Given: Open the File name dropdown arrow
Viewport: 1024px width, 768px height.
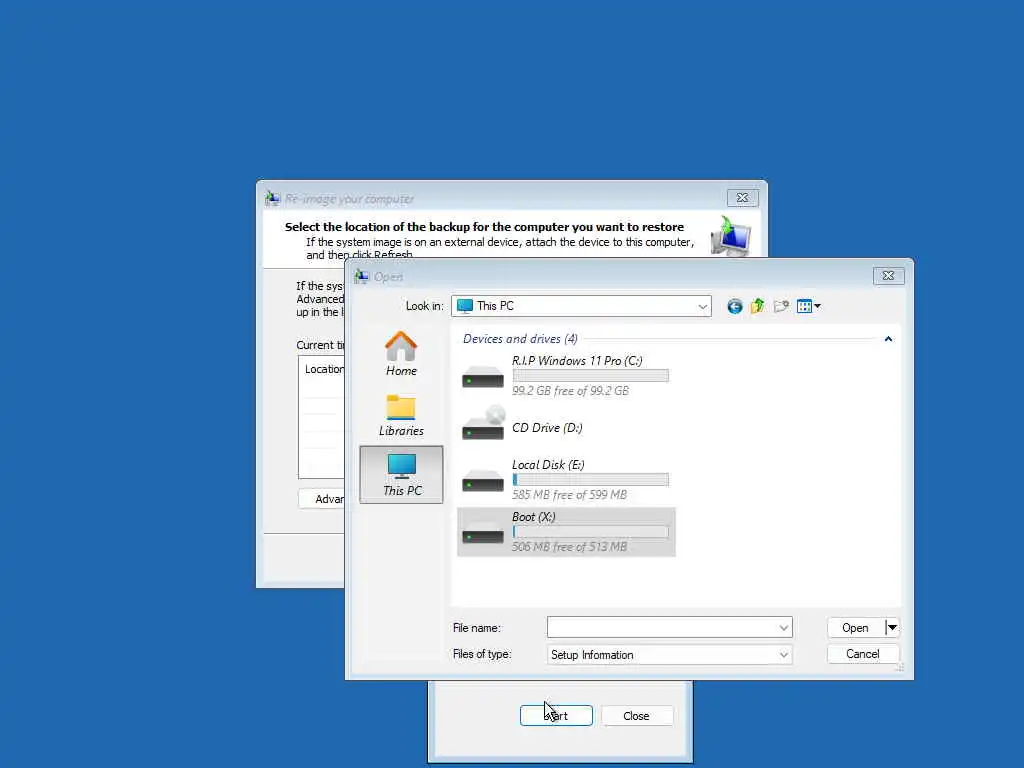Looking at the screenshot, I should pos(784,628).
